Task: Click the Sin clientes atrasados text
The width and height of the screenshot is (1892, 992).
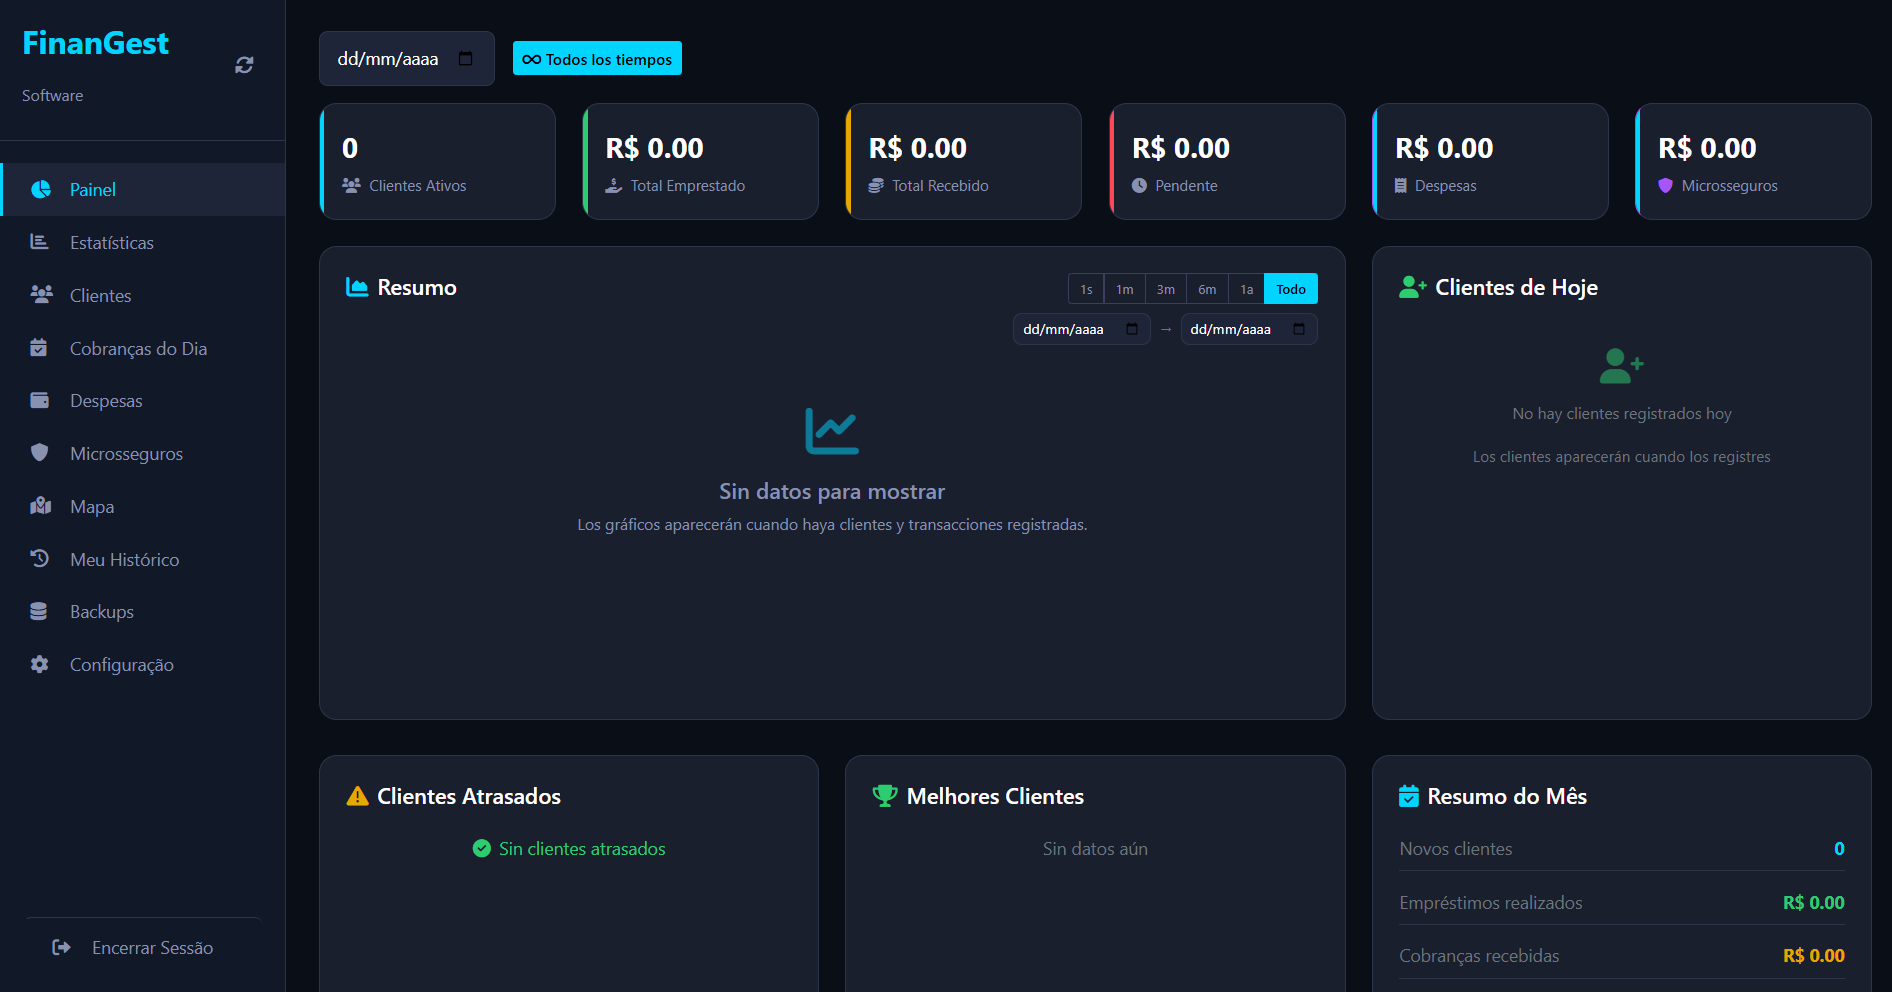Action: click(x=582, y=848)
